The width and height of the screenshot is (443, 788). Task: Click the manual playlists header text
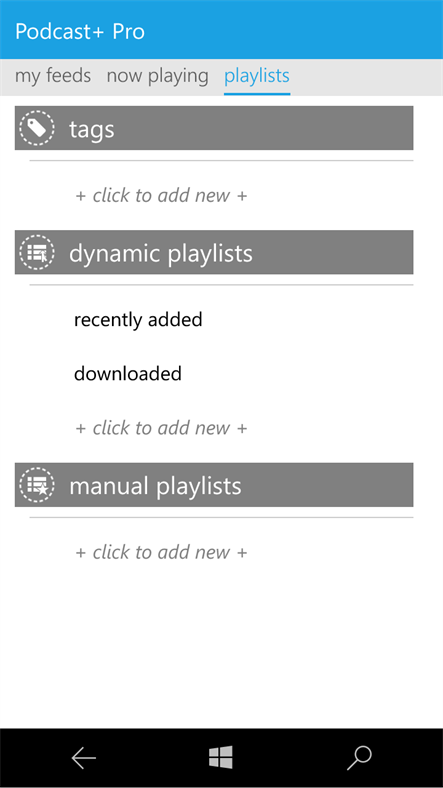click(155, 486)
